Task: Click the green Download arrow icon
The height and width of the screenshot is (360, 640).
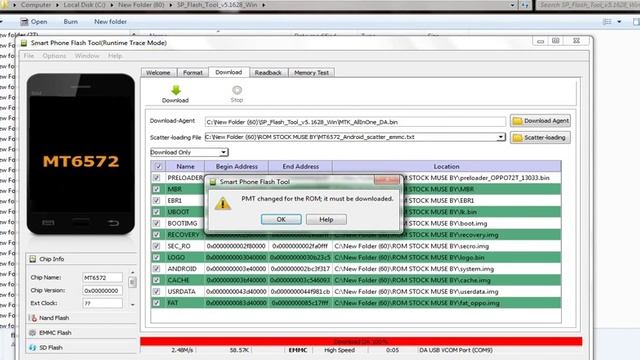Action: [x=176, y=90]
